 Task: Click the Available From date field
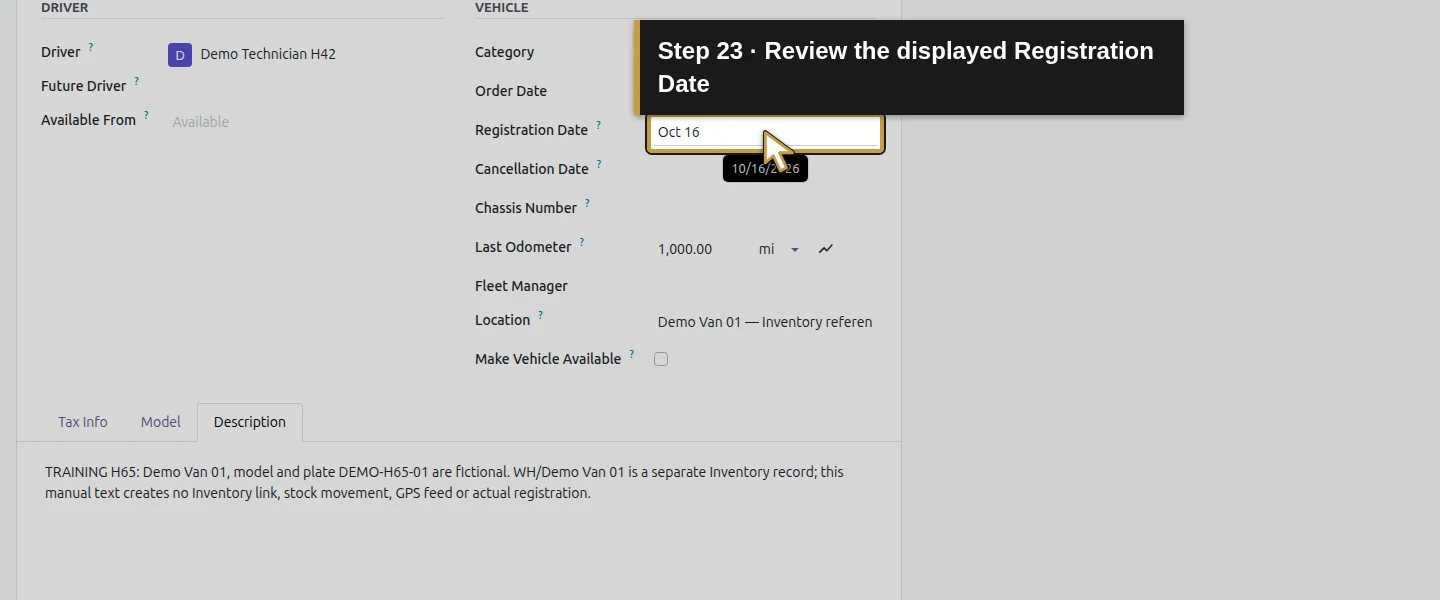305,122
